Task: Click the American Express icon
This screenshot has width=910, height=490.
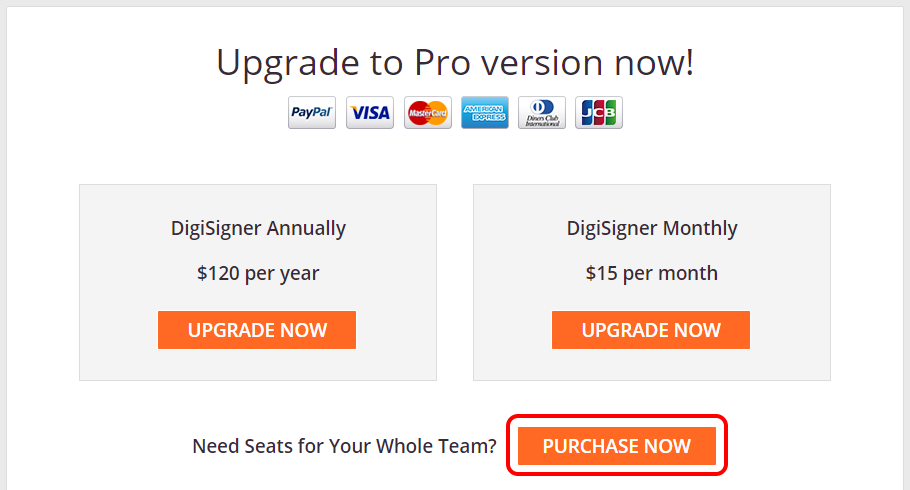Action: point(485,113)
